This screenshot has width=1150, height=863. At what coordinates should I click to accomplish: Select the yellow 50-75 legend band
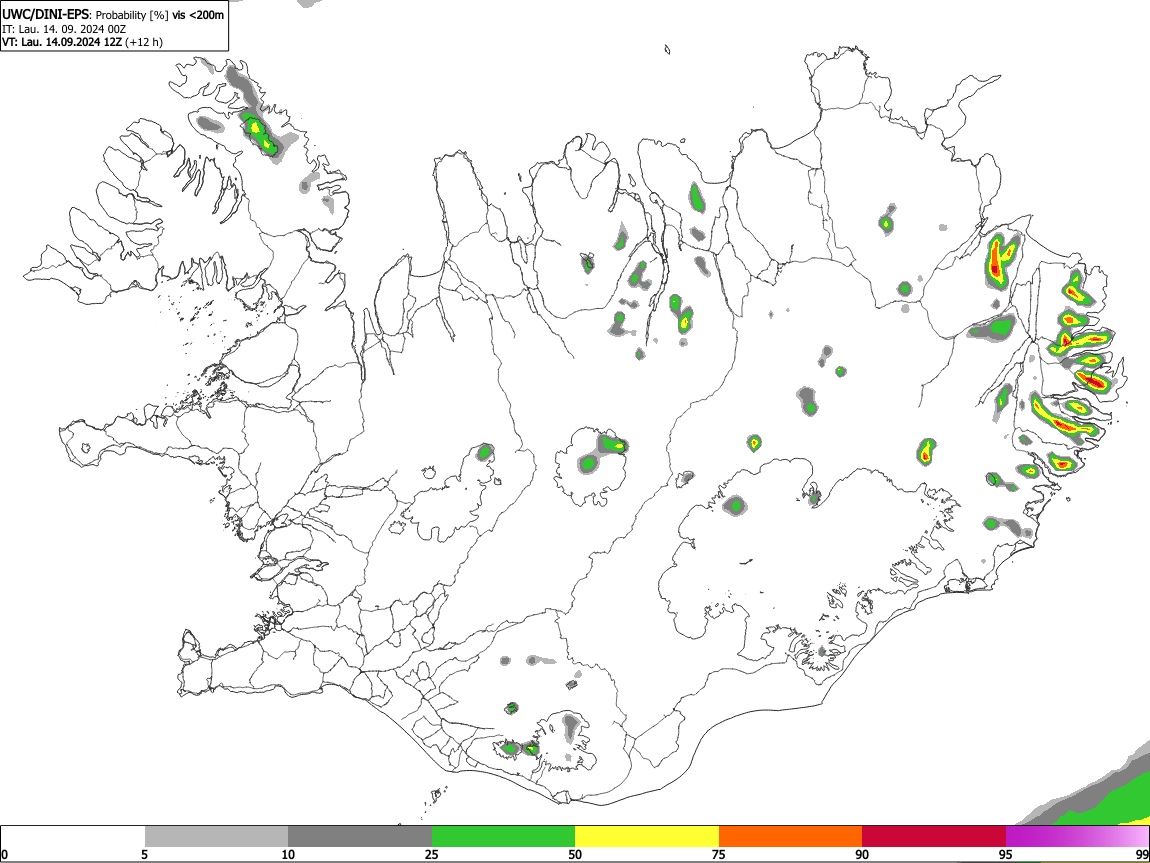tap(647, 837)
